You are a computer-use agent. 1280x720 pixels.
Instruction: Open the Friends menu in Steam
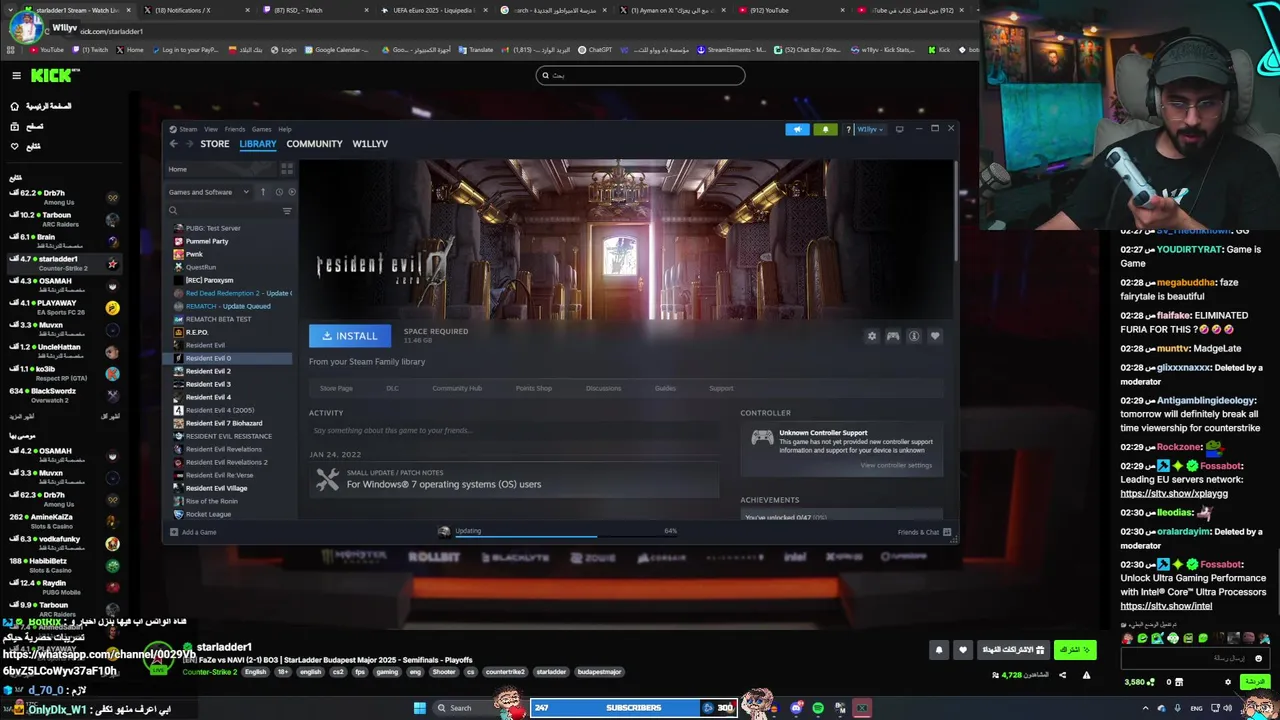235,129
